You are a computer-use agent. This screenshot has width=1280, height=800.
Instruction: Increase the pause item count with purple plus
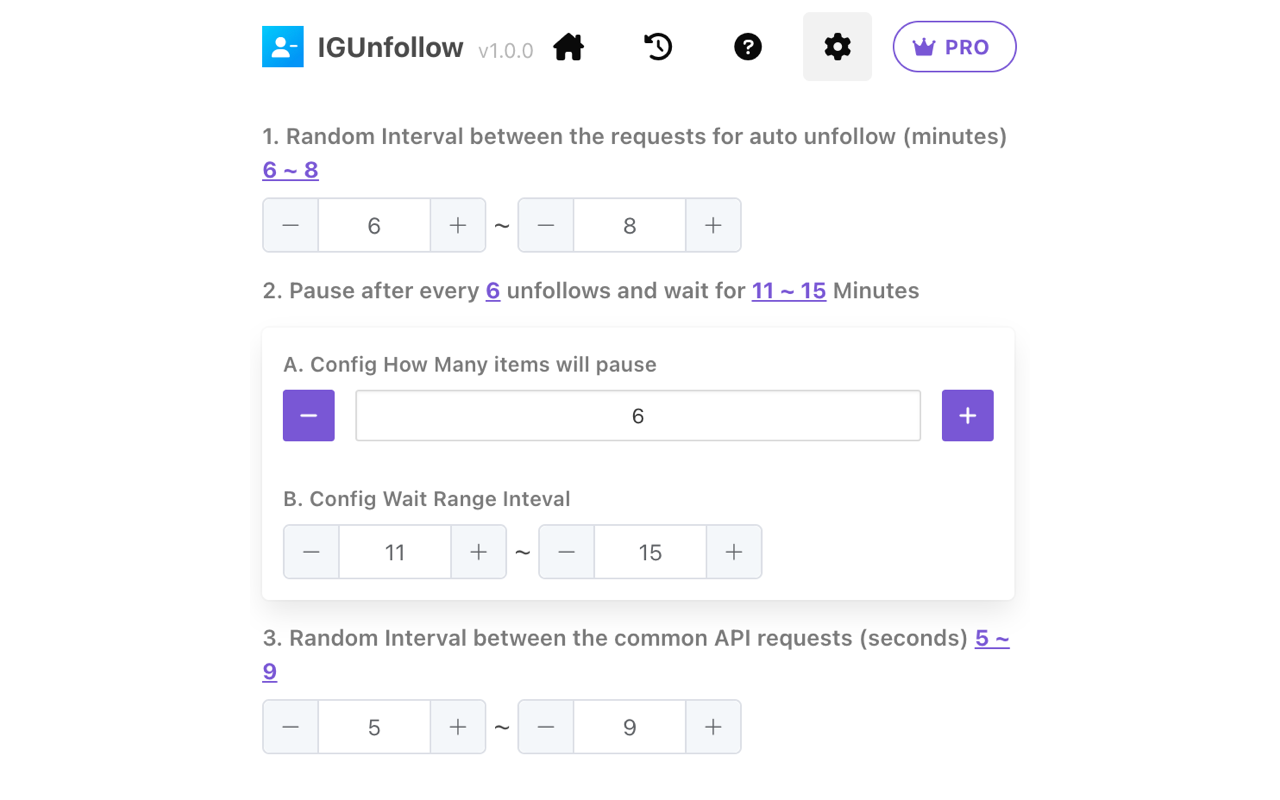(x=967, y=415)
